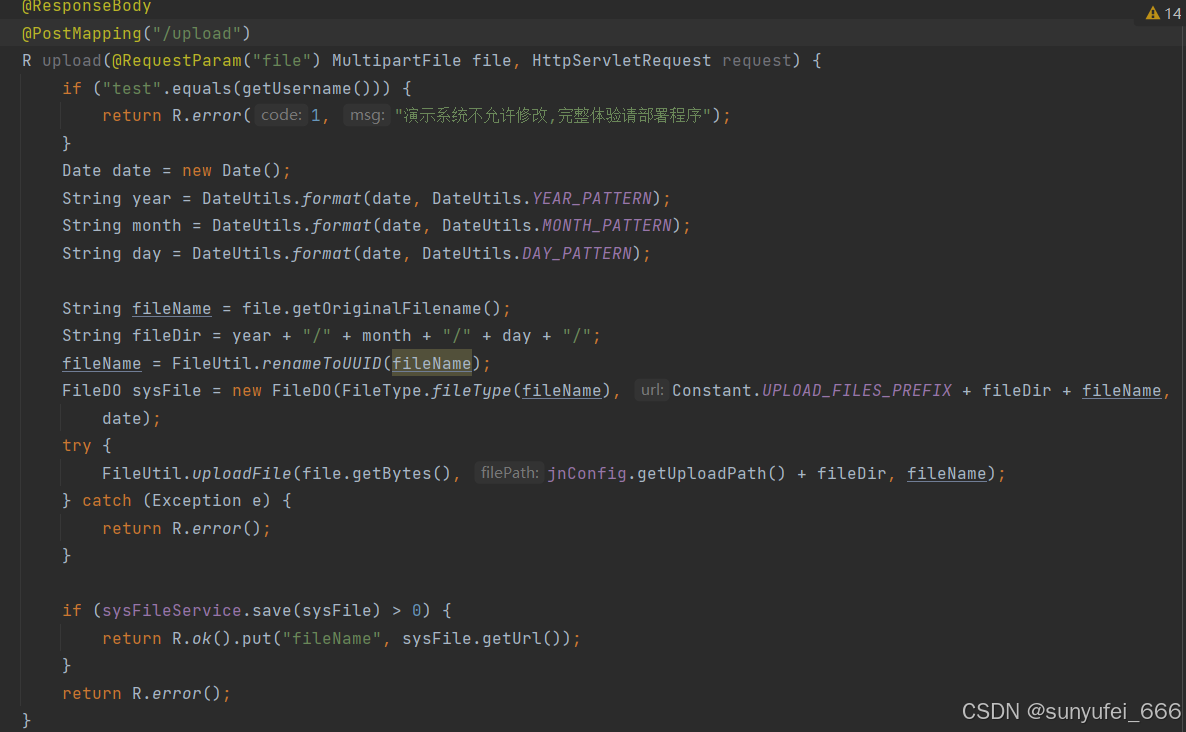Click UPLOAD_FILES_PREFIX constant
The image size is (1186, 732).
point(856,391)
